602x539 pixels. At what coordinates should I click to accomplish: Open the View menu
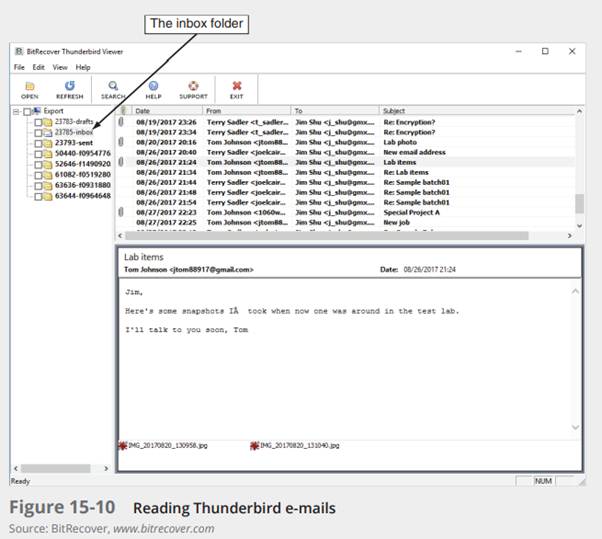tap(60, 67)
